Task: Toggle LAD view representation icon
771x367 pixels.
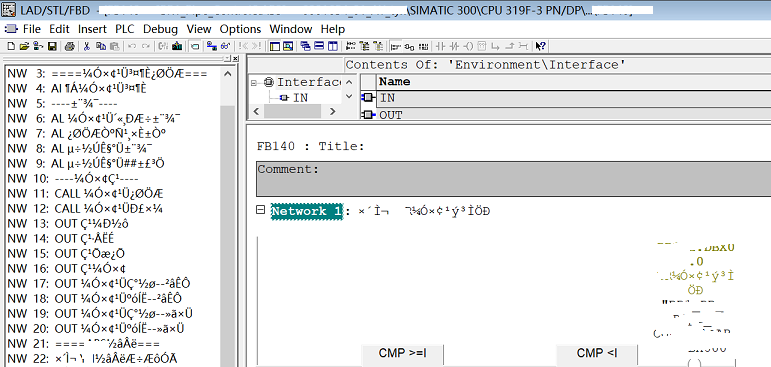Action: point(396,46)
